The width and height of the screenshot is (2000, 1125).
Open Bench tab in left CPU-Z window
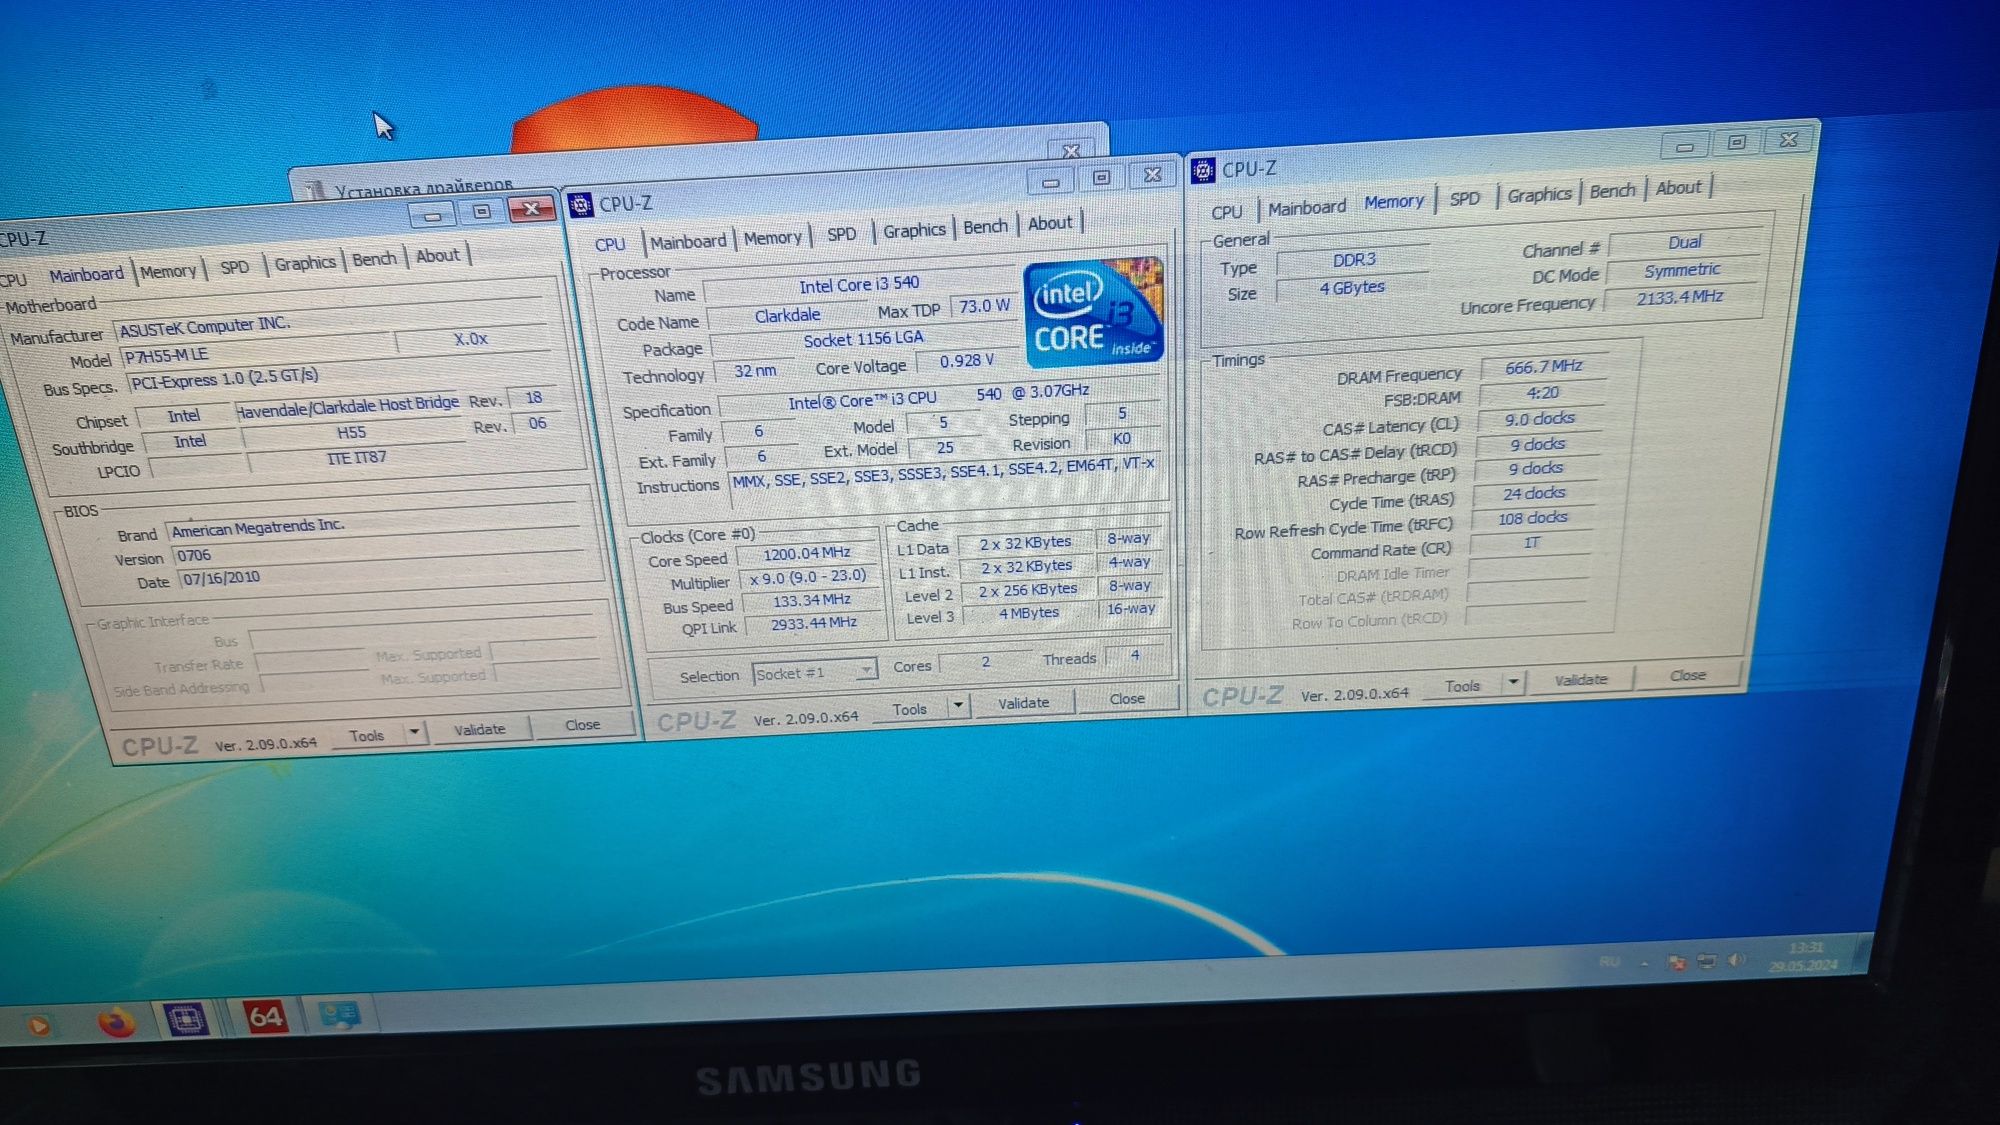coord(374,259)
